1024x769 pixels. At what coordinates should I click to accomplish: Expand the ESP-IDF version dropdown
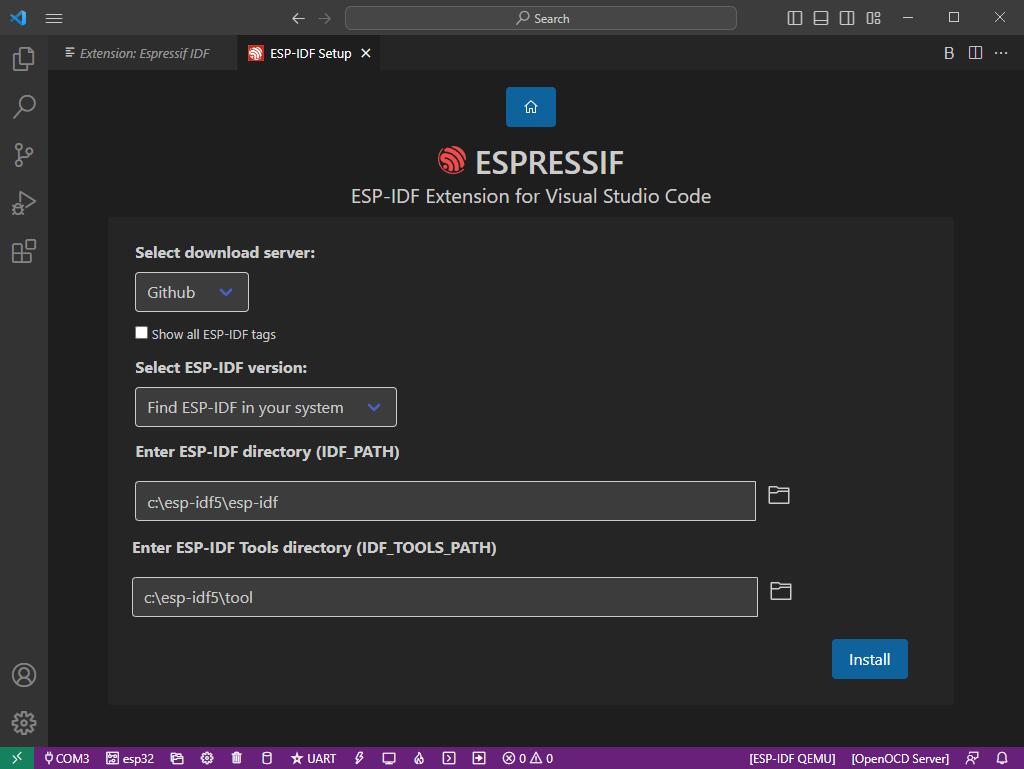tap(265, 407)
